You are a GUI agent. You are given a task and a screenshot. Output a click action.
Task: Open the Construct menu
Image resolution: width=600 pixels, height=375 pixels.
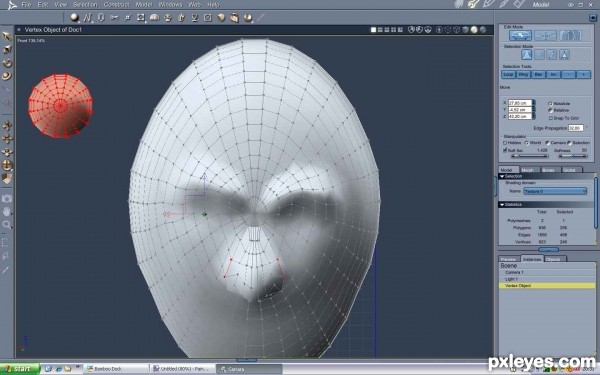click(116, 5)
